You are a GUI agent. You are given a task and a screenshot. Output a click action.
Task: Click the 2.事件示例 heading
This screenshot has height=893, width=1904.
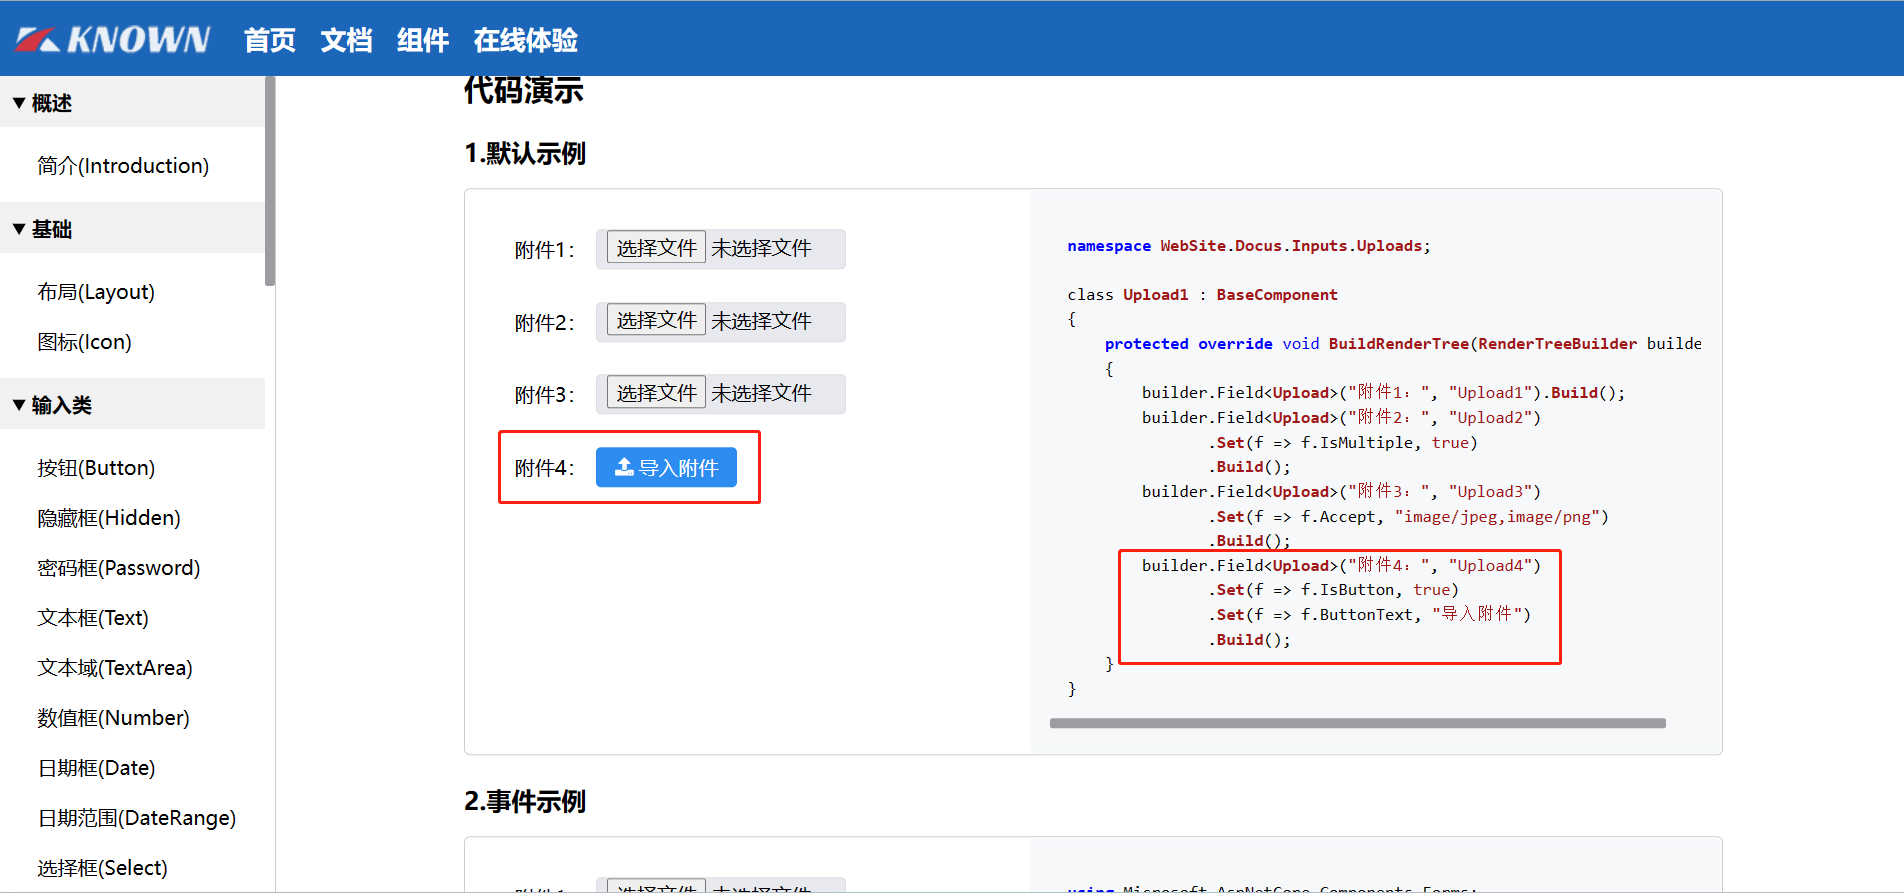(x=525, y=801)
